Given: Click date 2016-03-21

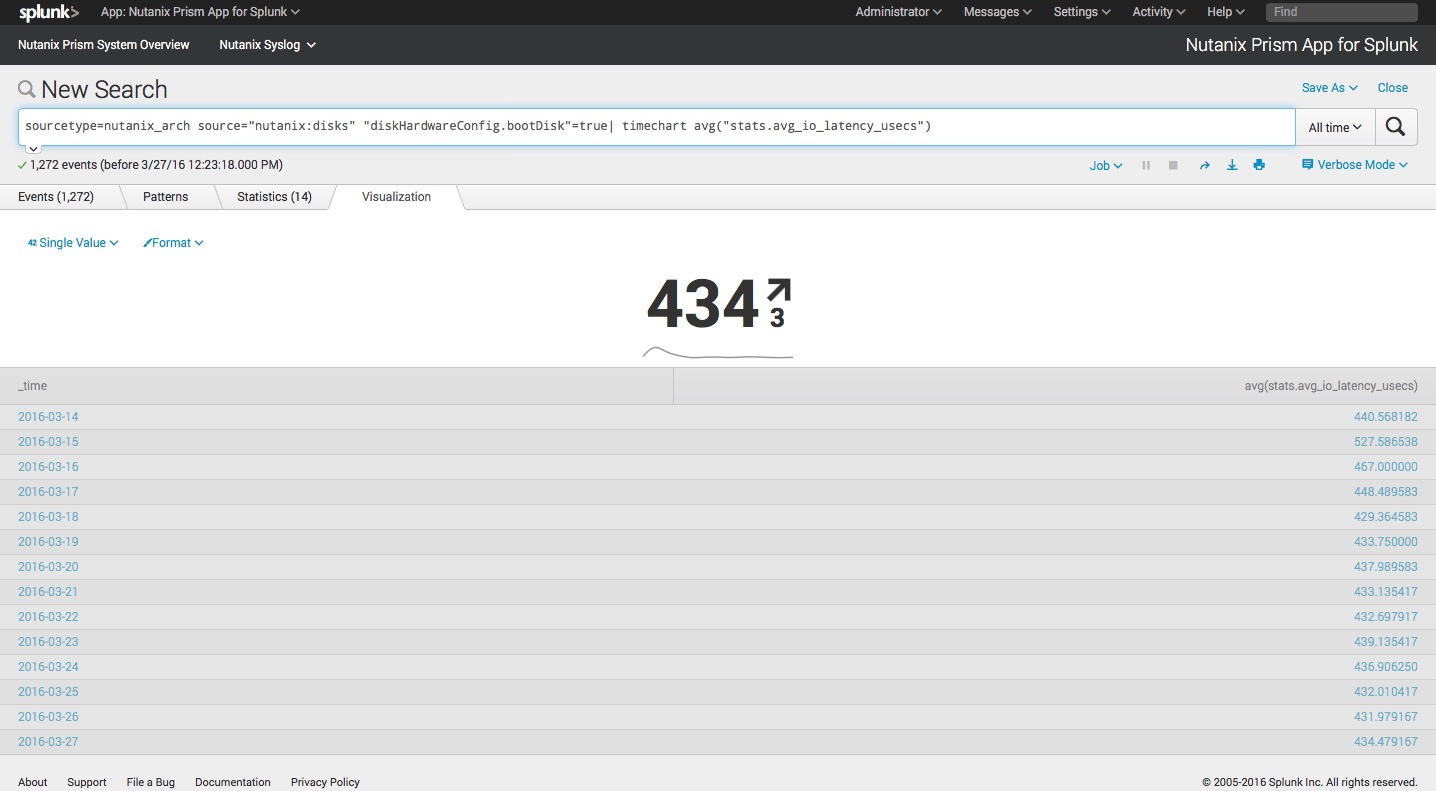Looking at the screenshot, I should pyautogui.click(x=48, y=592).
